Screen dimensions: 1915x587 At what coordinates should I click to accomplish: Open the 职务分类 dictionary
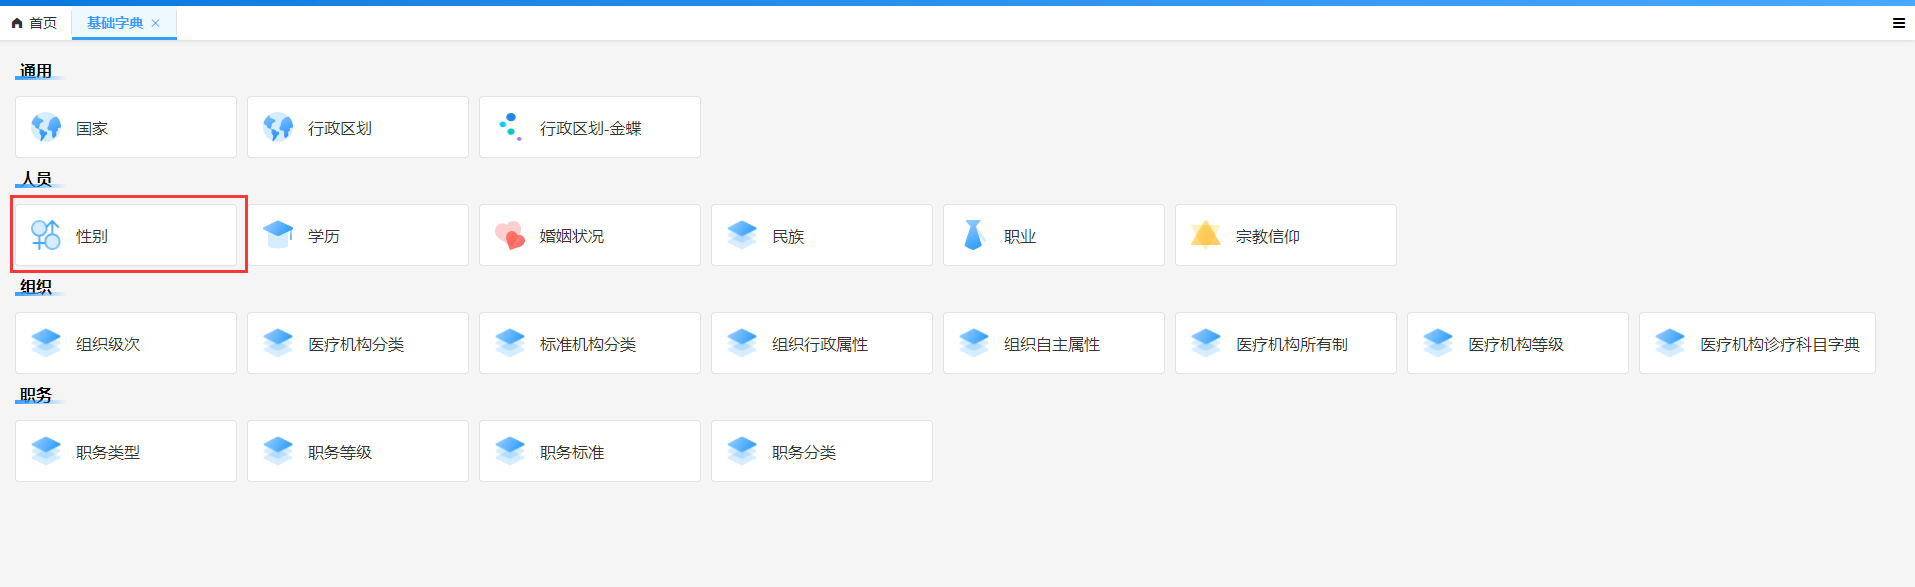pyautogui.click(x=822, y=451)
